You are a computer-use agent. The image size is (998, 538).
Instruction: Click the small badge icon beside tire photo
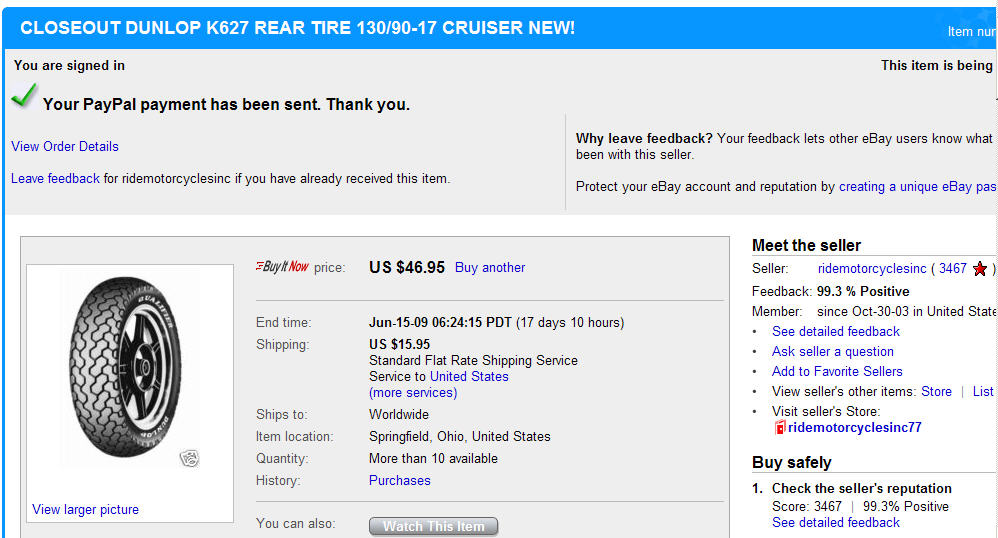tap(188, 459)
